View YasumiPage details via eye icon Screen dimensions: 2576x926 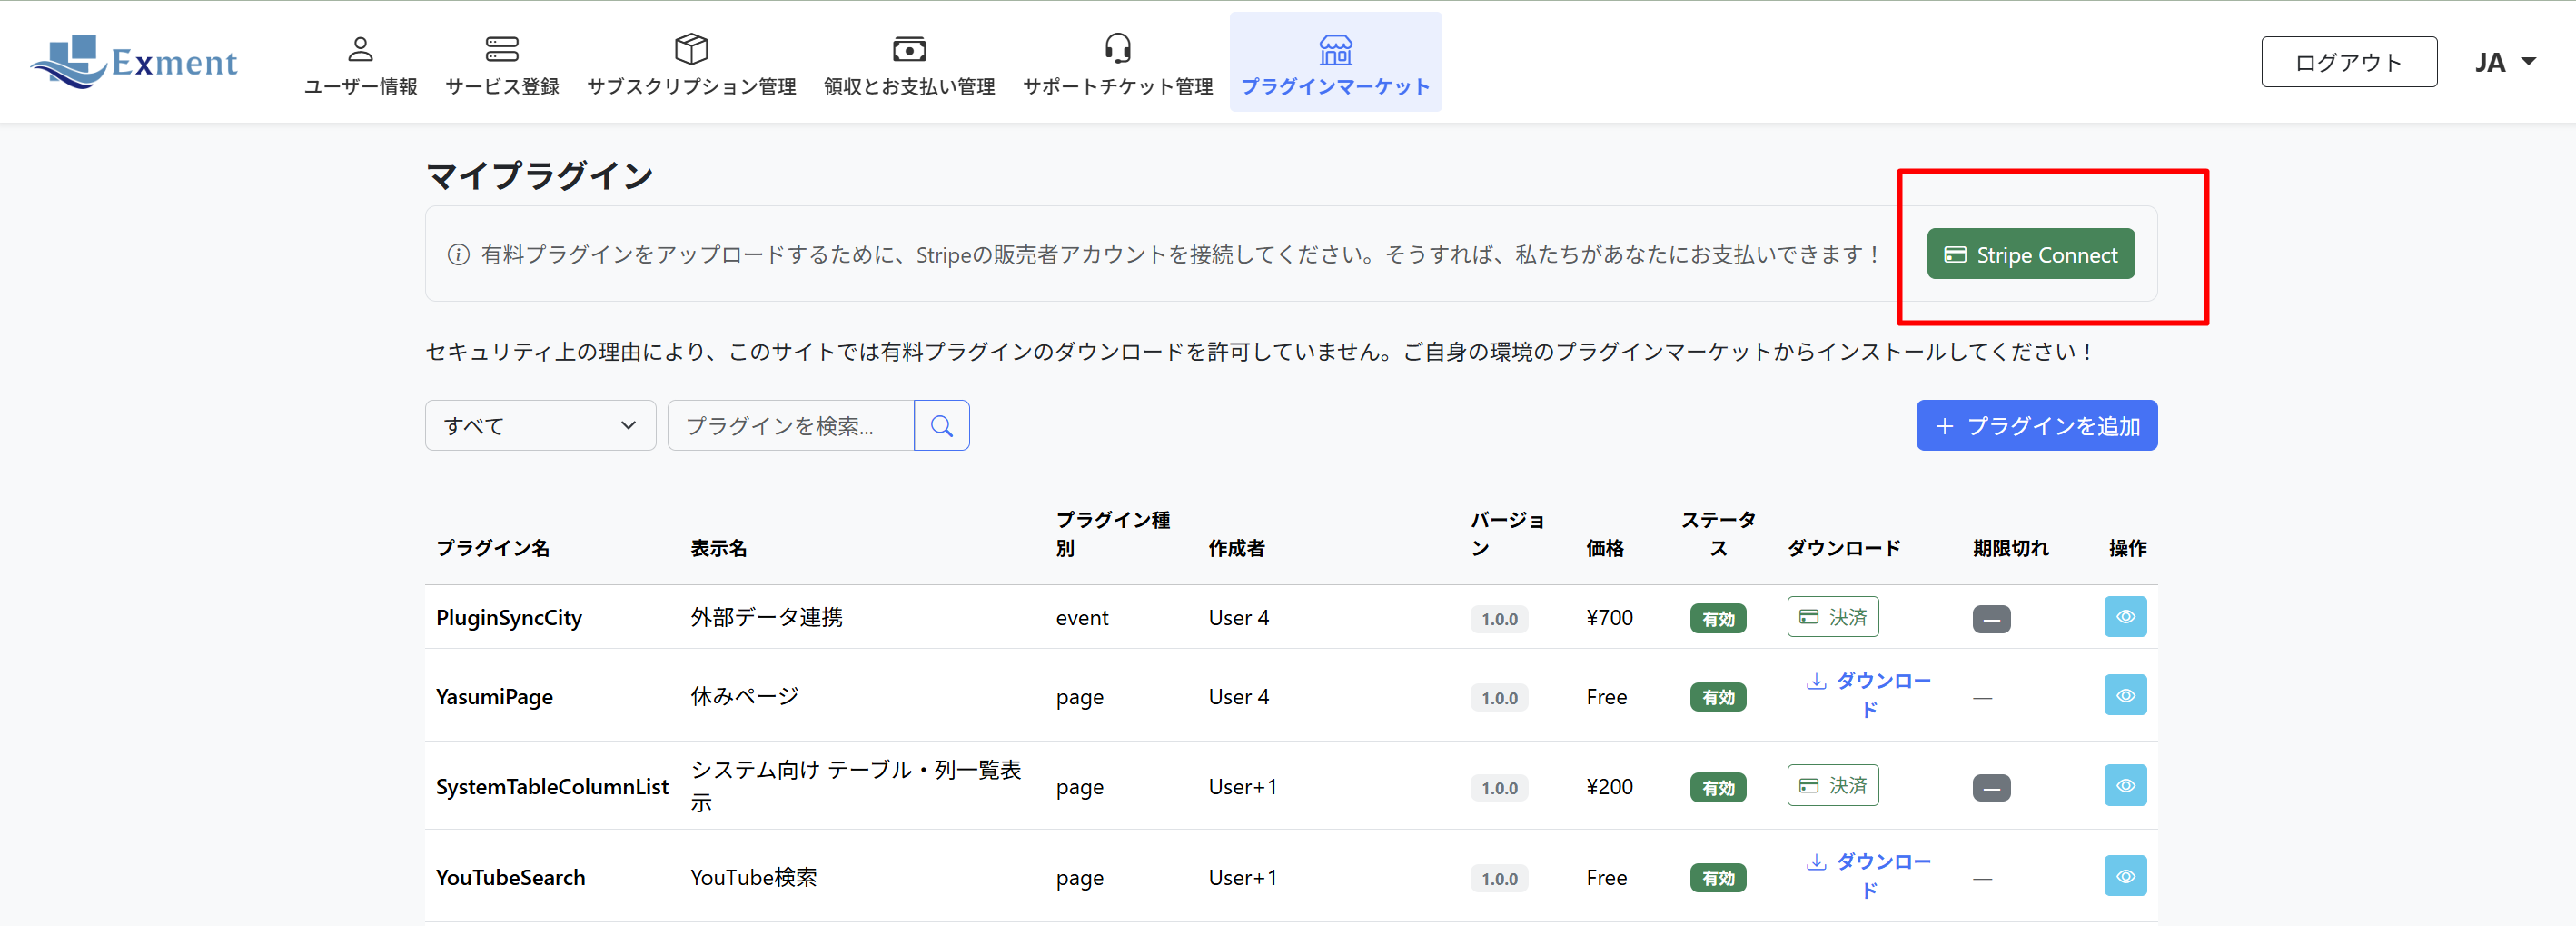pos(2125,695)
